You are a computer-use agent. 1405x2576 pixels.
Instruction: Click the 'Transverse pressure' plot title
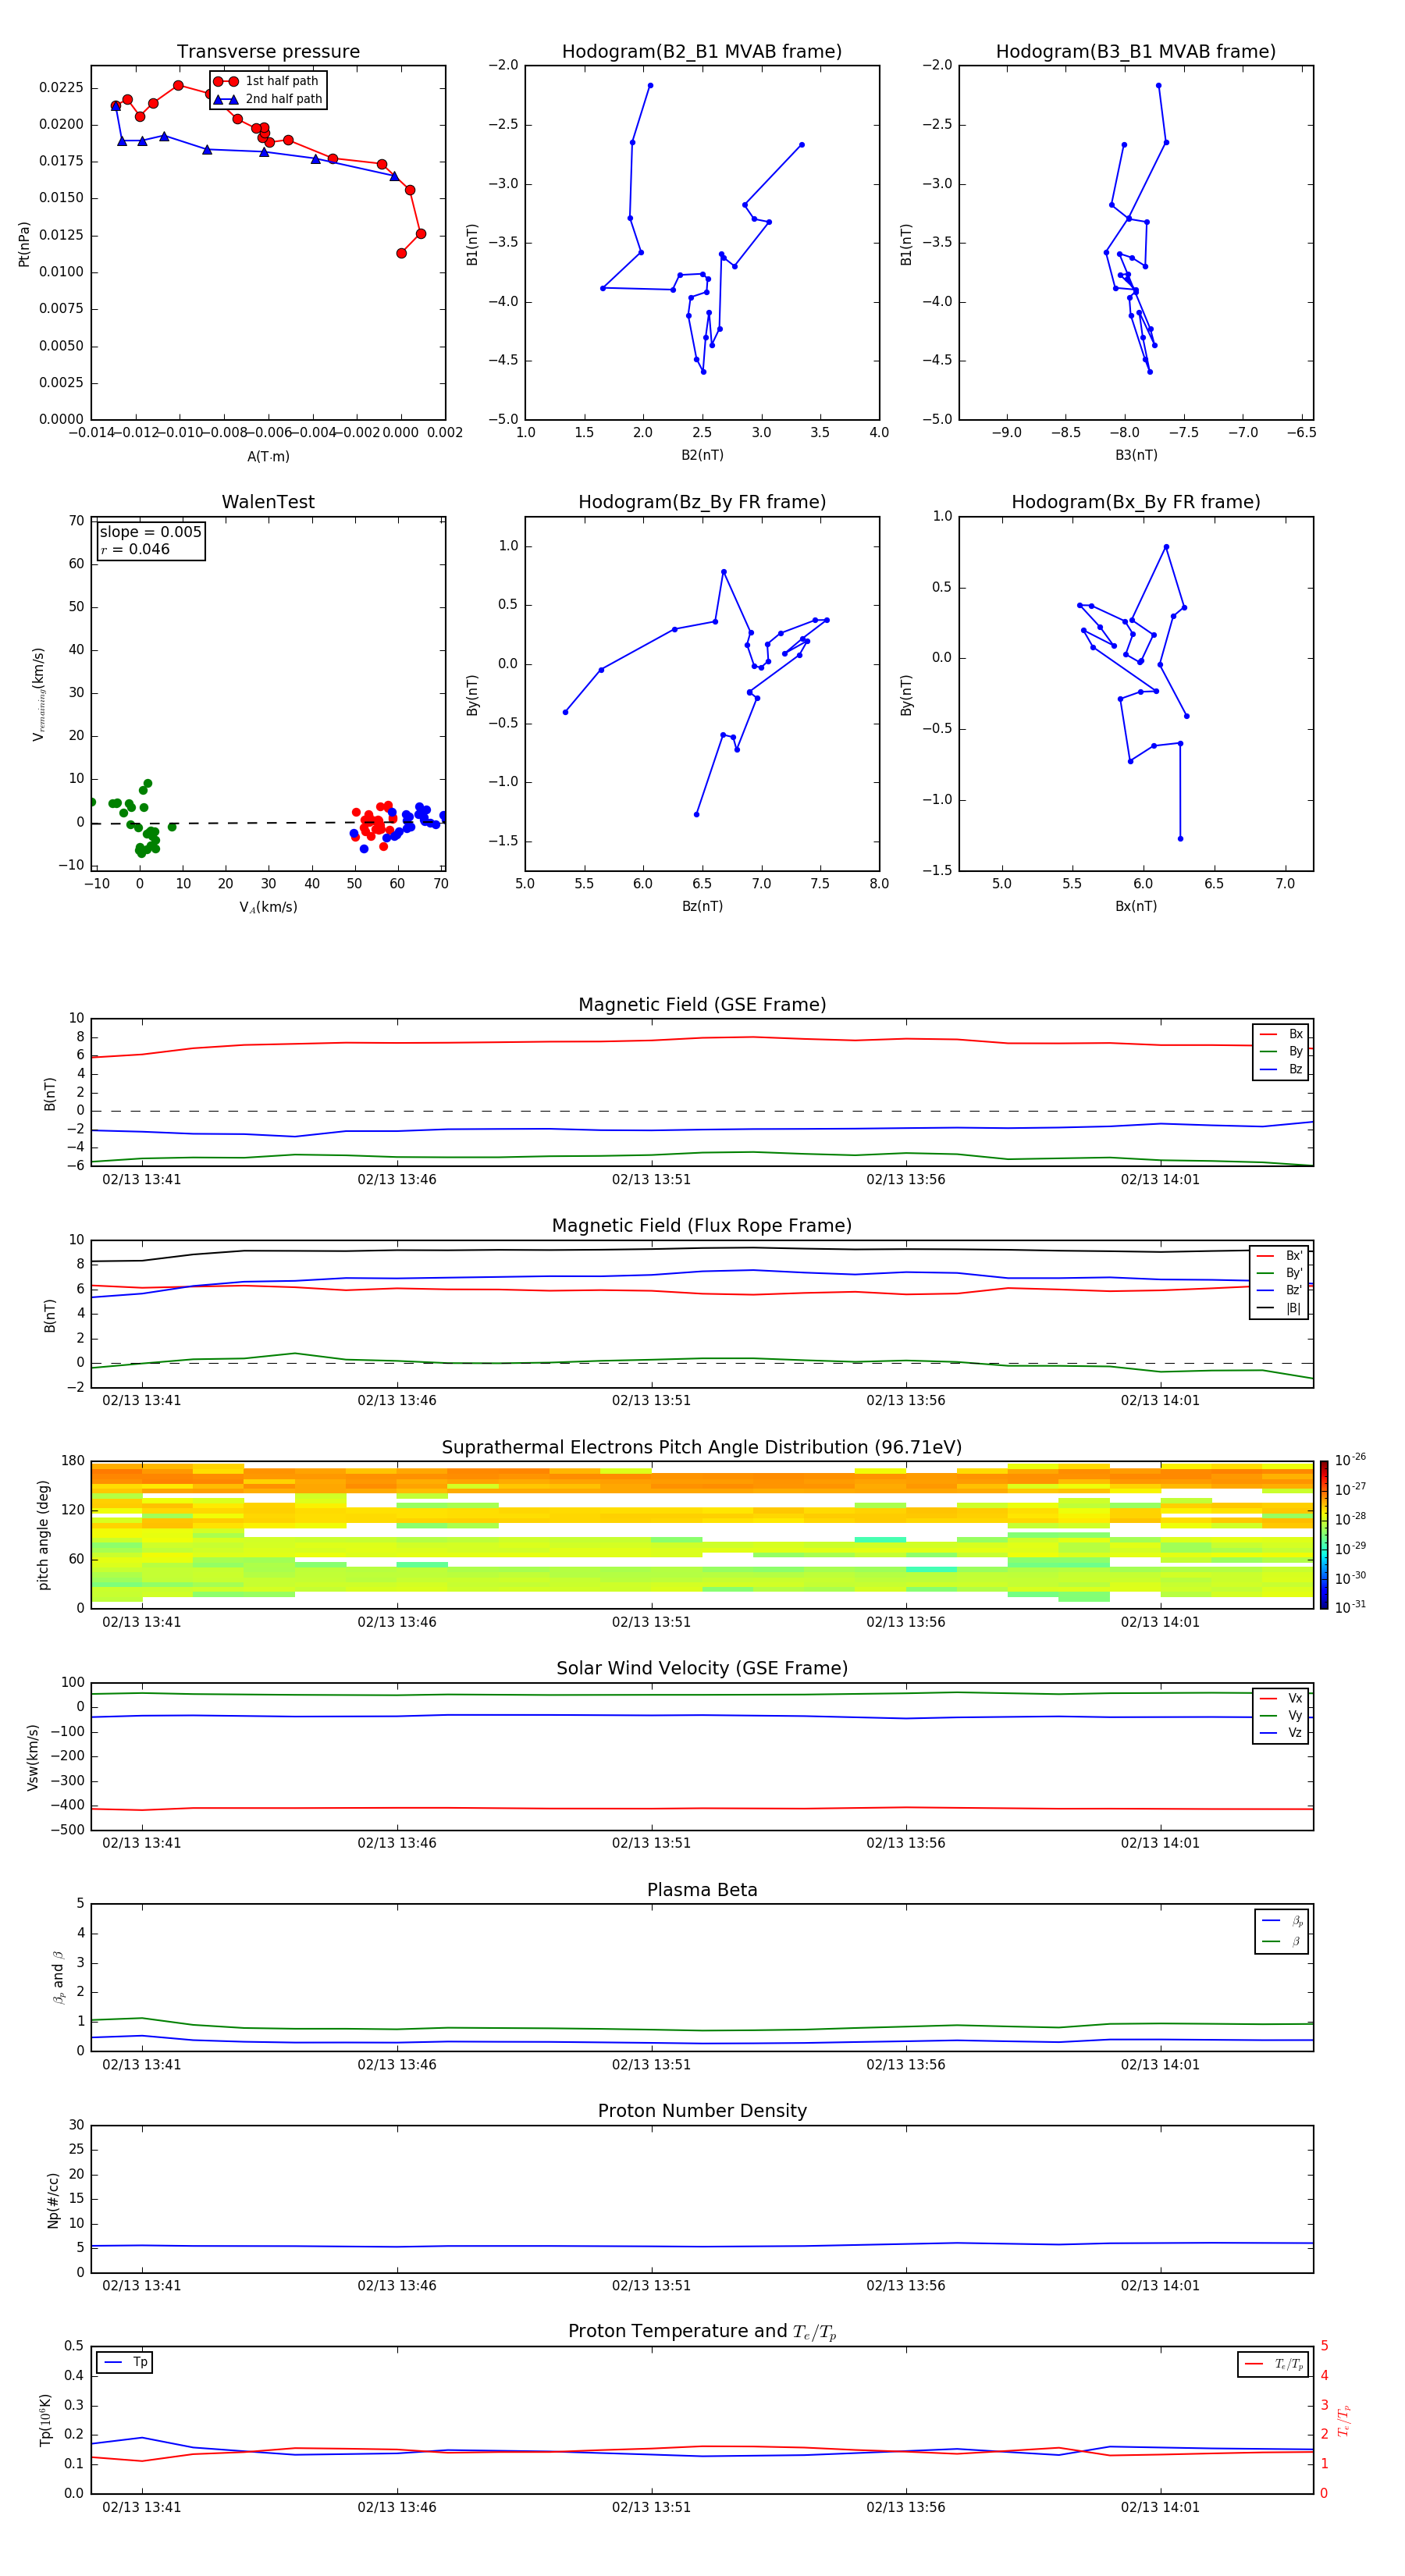(x=268, y=52)
